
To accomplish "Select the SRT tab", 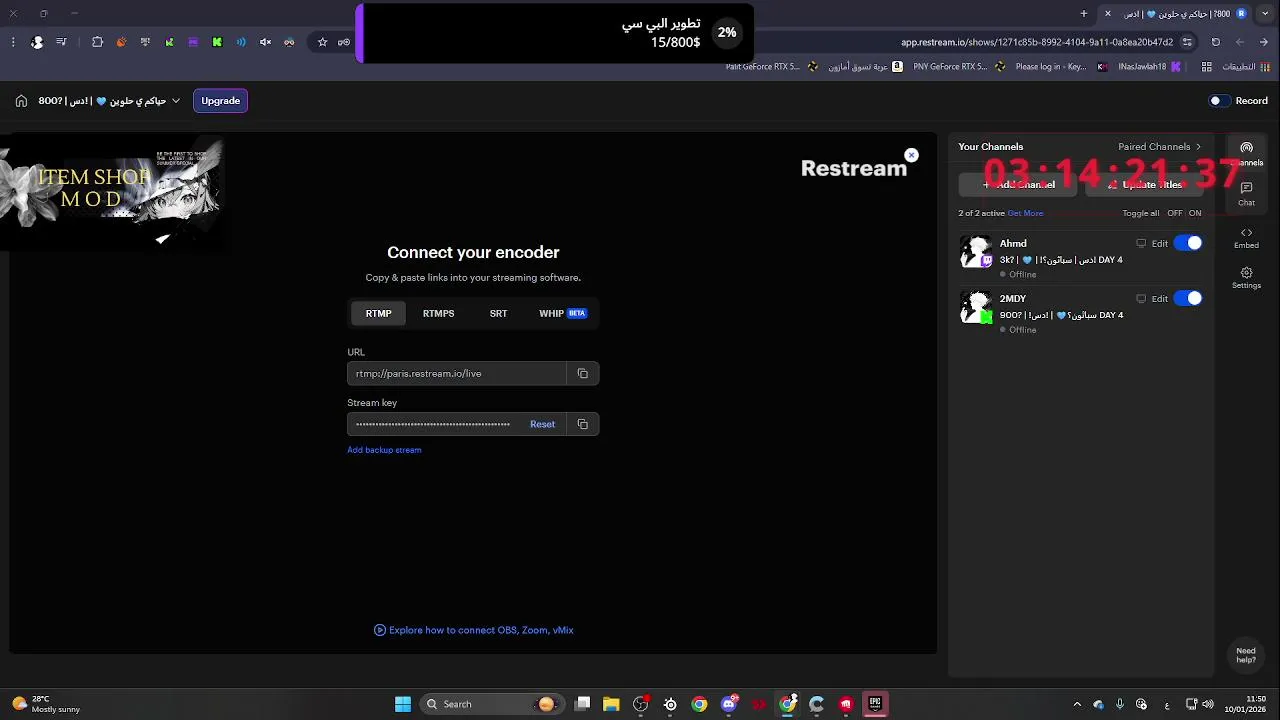I will (498, 313).
